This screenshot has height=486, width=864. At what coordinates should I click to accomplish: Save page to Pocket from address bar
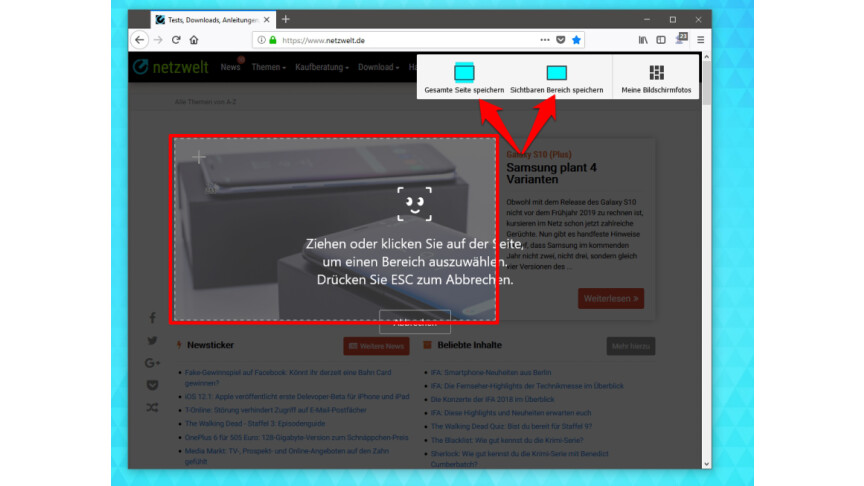click(560, 40)
